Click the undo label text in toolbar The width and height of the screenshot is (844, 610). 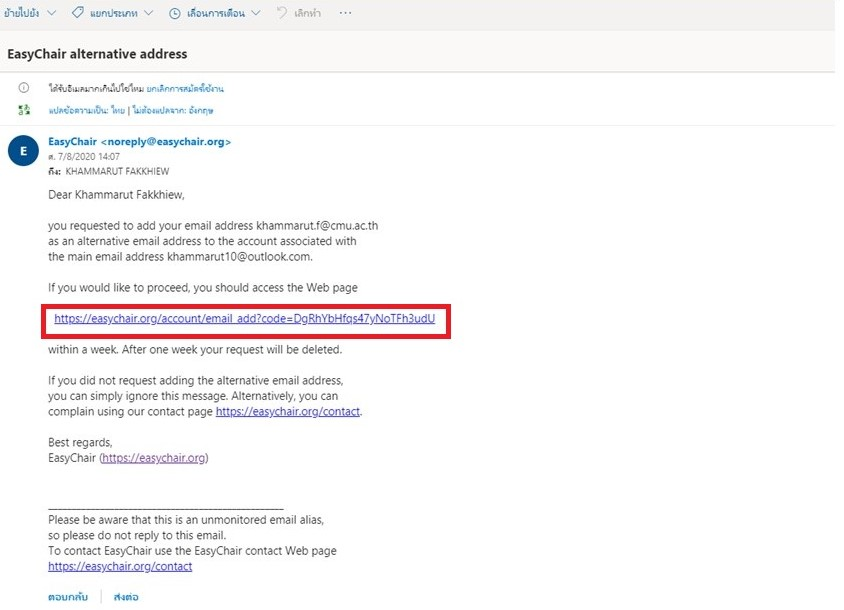(307, 13)
